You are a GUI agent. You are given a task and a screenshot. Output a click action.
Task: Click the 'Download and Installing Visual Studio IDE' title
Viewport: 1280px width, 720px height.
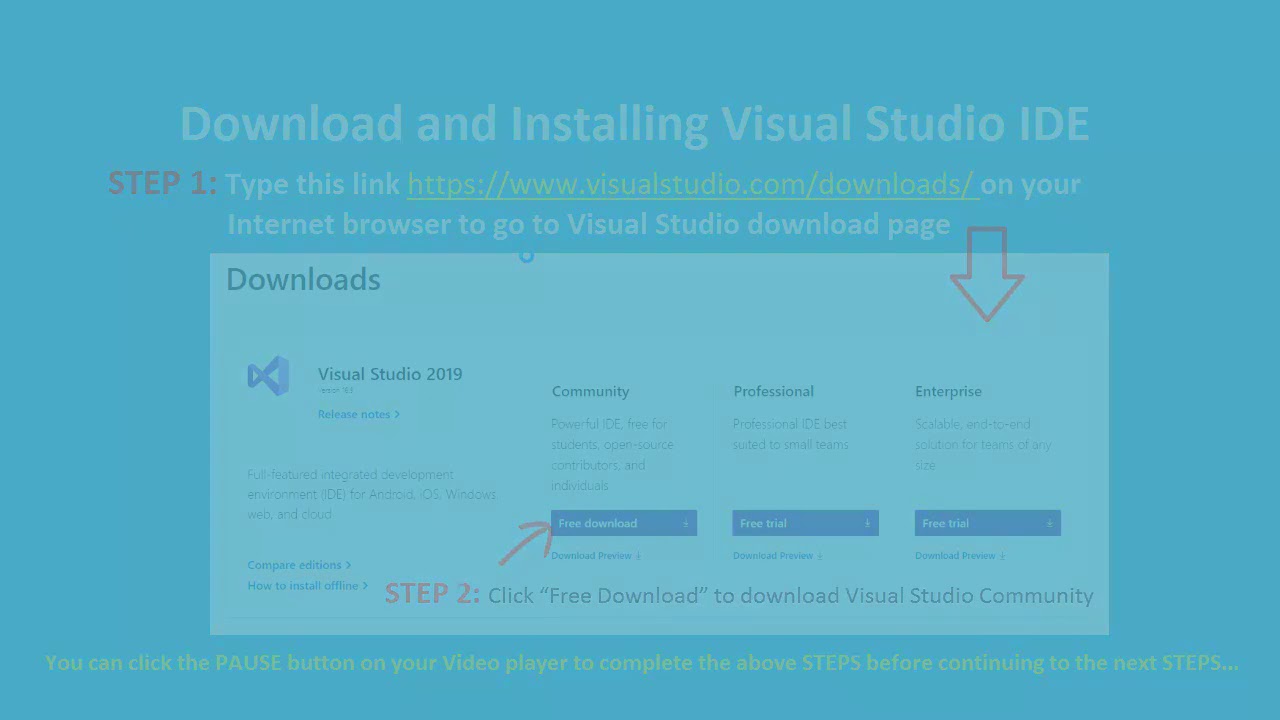tap(634, 124)
